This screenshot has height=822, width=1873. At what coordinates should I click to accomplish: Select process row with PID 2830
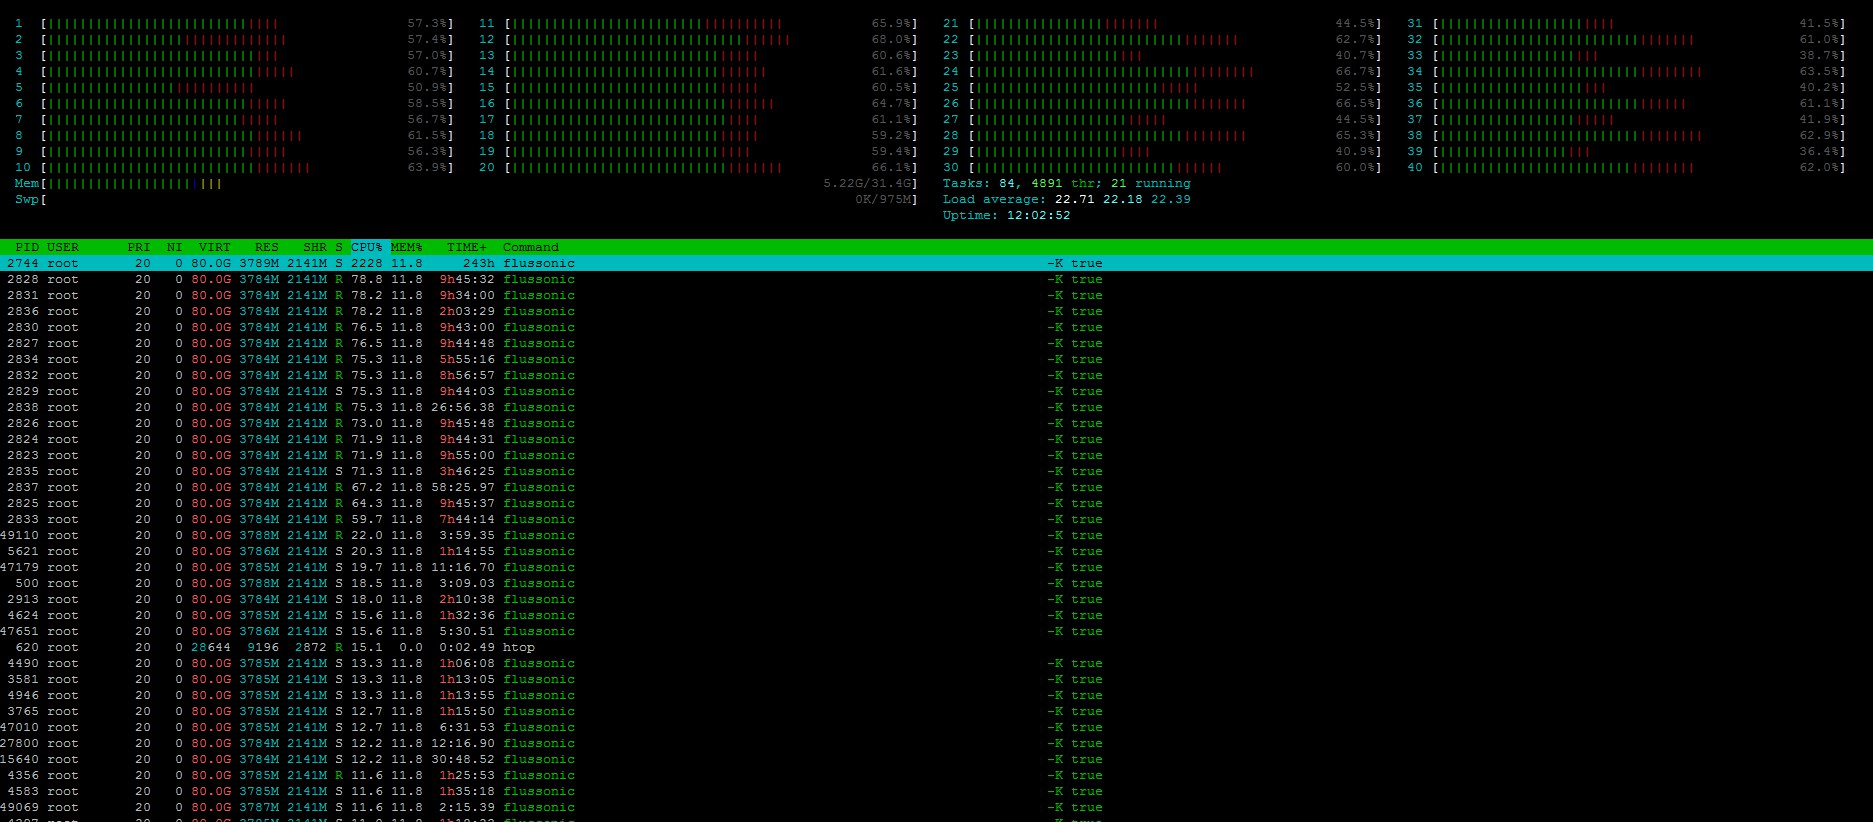click(x=936, y=327)
